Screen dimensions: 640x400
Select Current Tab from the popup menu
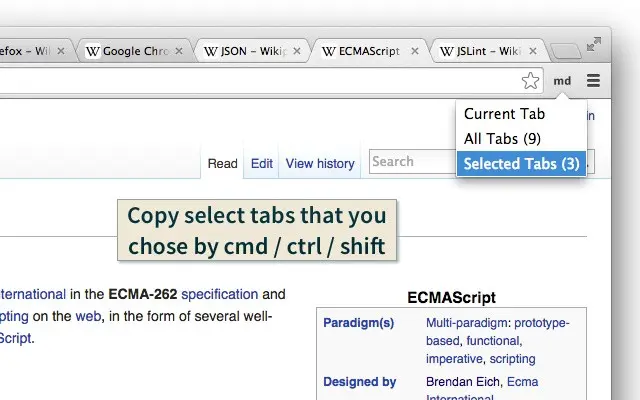[x=504, y=114]
